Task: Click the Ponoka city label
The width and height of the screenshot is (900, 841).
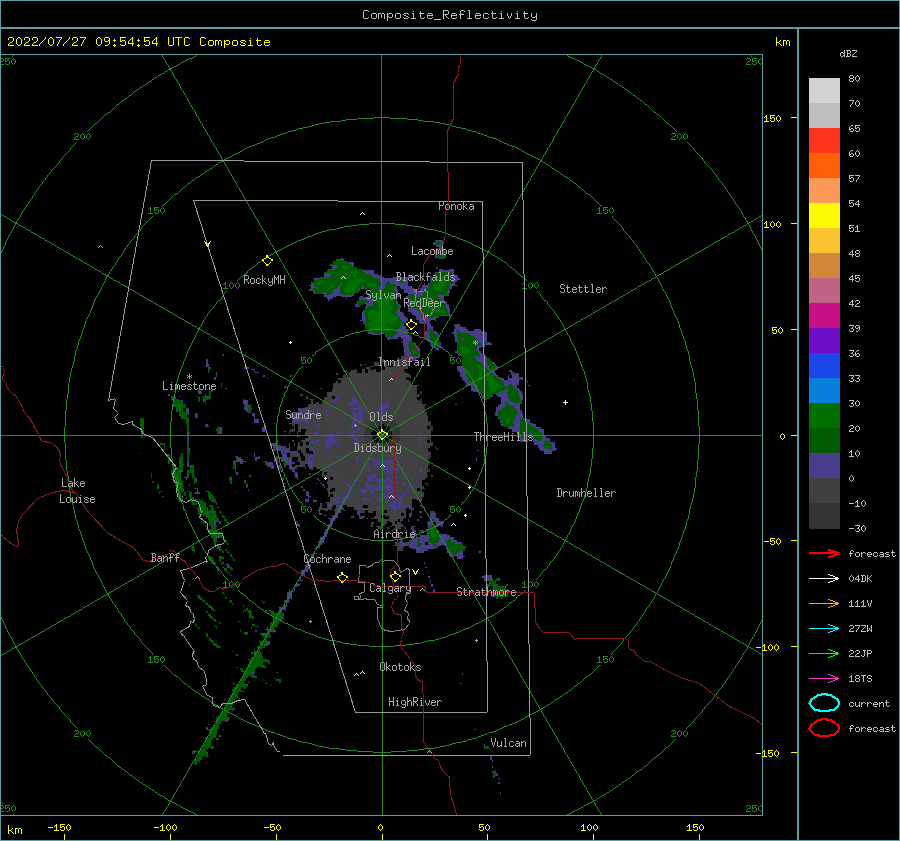Action: 456,206
